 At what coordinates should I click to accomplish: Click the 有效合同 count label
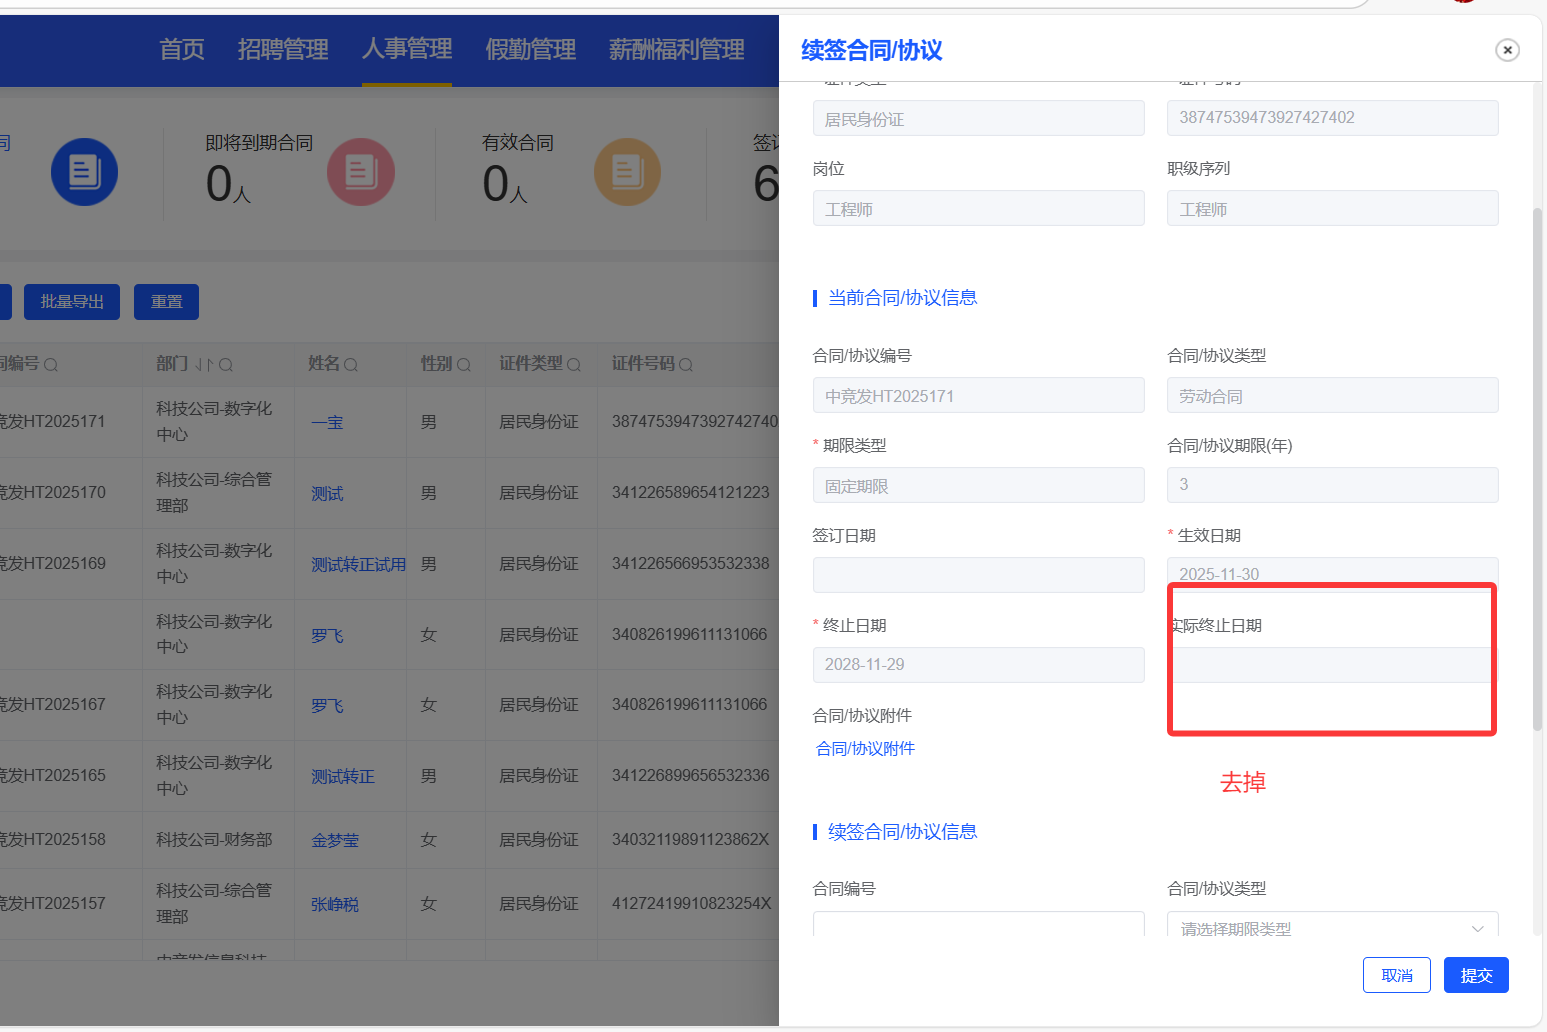[518, 143]
